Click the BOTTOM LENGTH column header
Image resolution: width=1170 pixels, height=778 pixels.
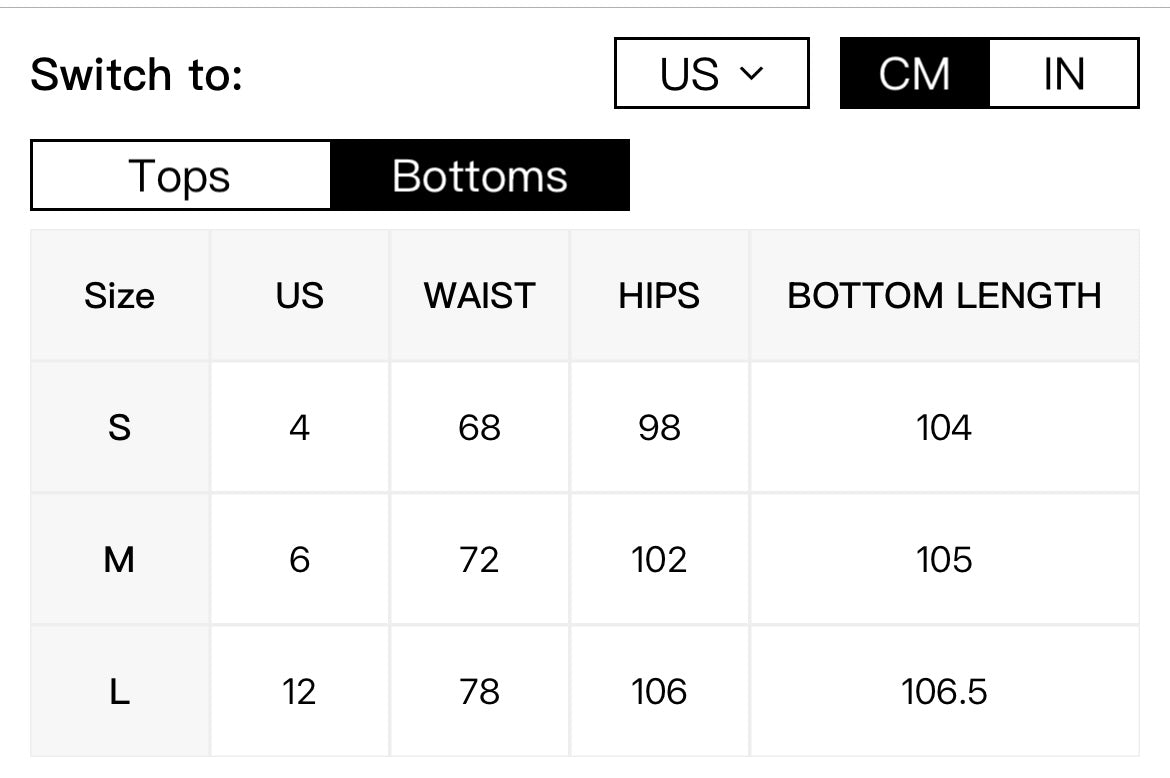pos(944,295)
